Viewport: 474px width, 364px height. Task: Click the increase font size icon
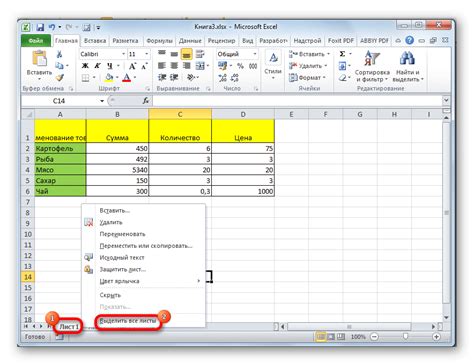132,66
